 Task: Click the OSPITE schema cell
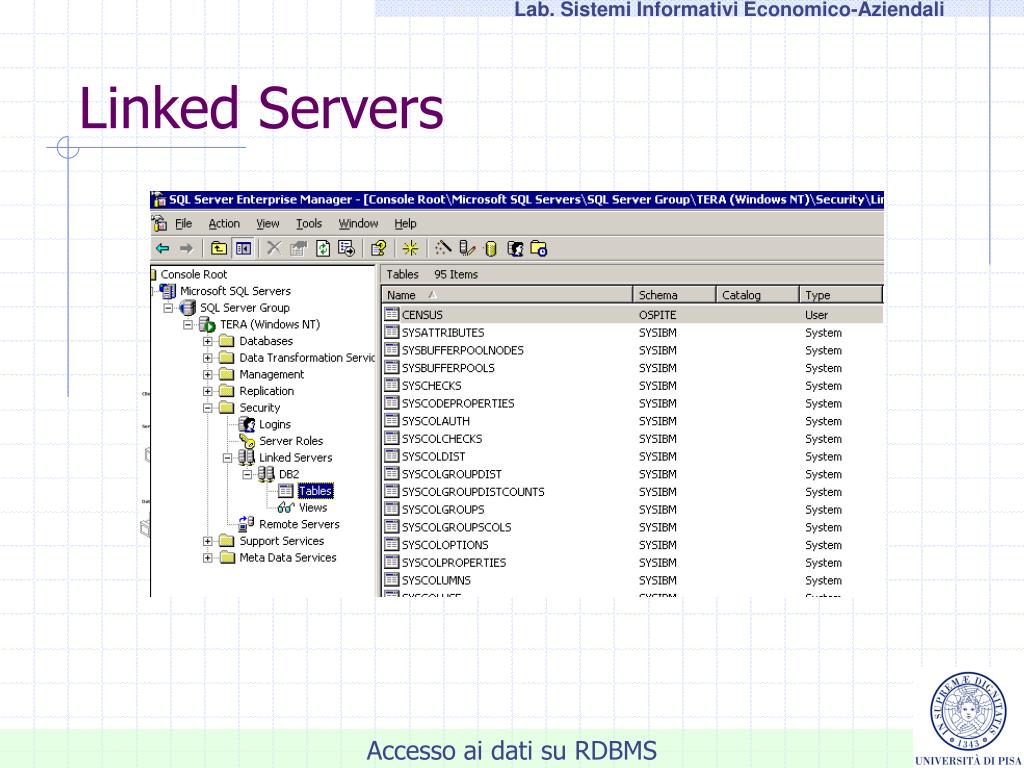click(657, 315)
